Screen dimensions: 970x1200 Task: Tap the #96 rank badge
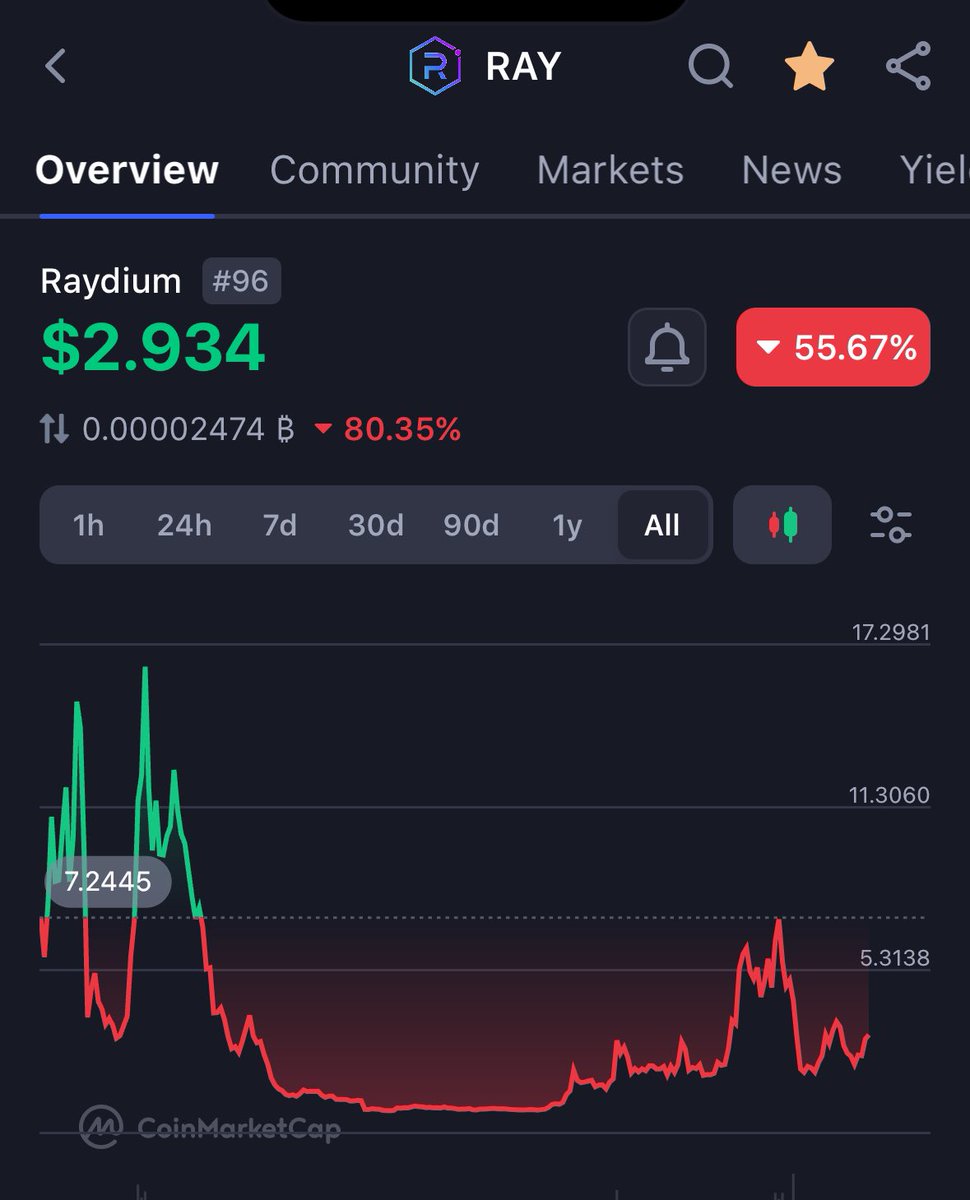pyautogui.click(x=241, y=281)
